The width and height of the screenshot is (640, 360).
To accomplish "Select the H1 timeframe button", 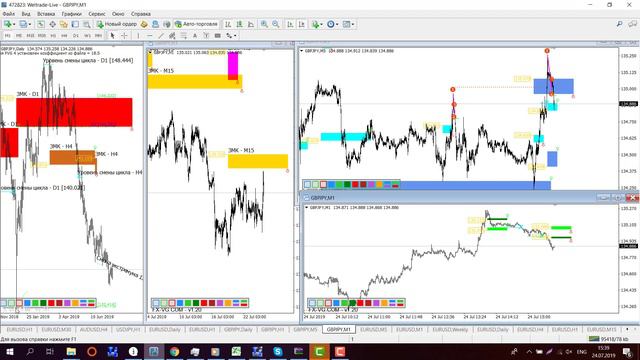I will coord(53,36).
